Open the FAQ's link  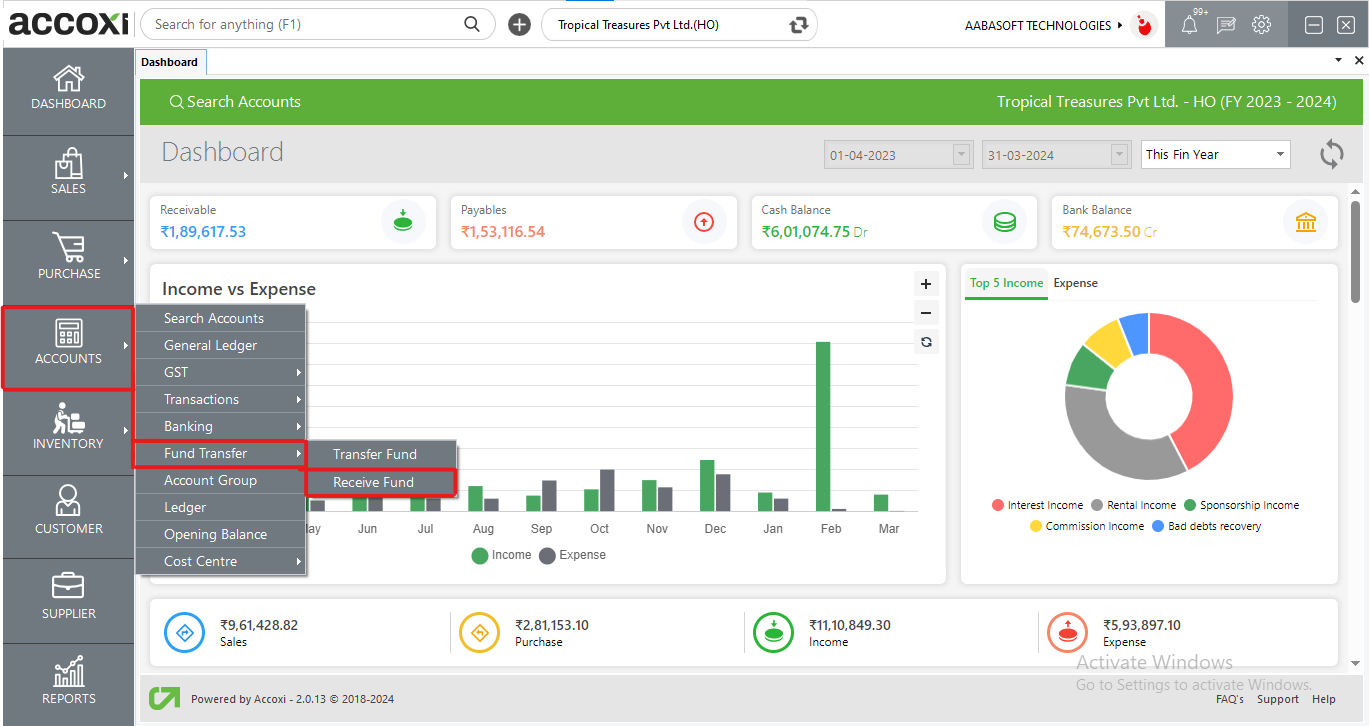[1230, 699]
